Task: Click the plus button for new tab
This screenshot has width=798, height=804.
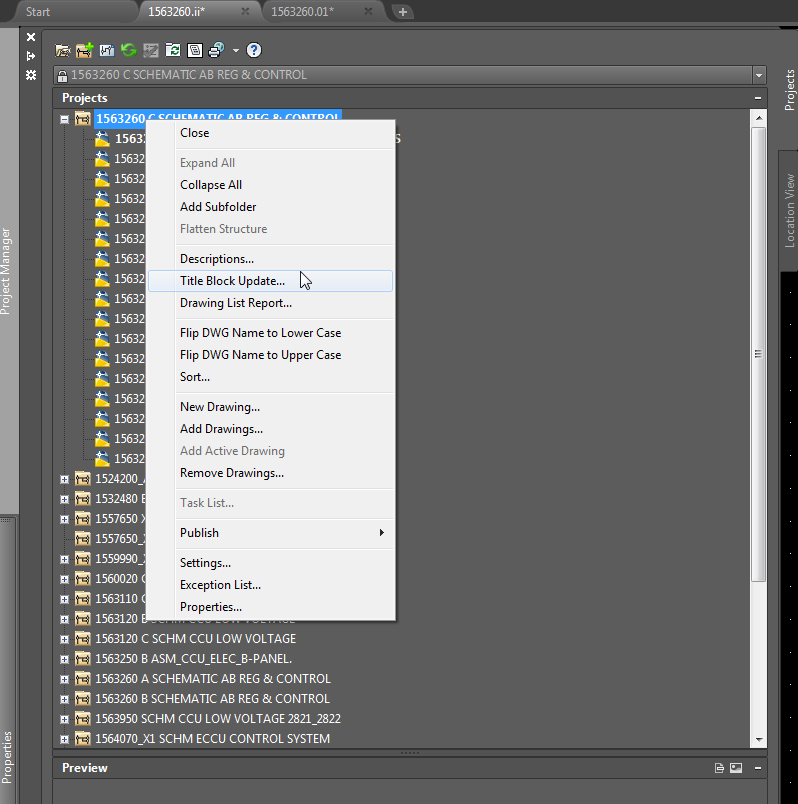Action: tap(403, 12)
